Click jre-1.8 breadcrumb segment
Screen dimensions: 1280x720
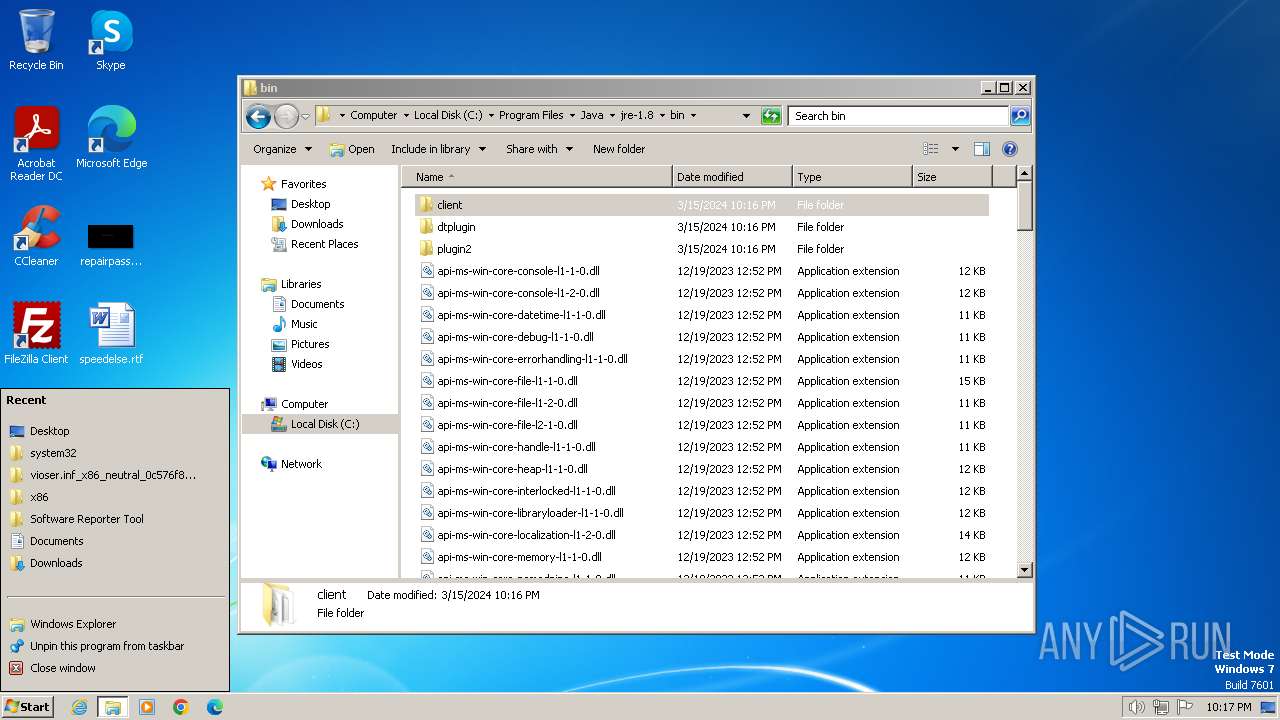637,115
